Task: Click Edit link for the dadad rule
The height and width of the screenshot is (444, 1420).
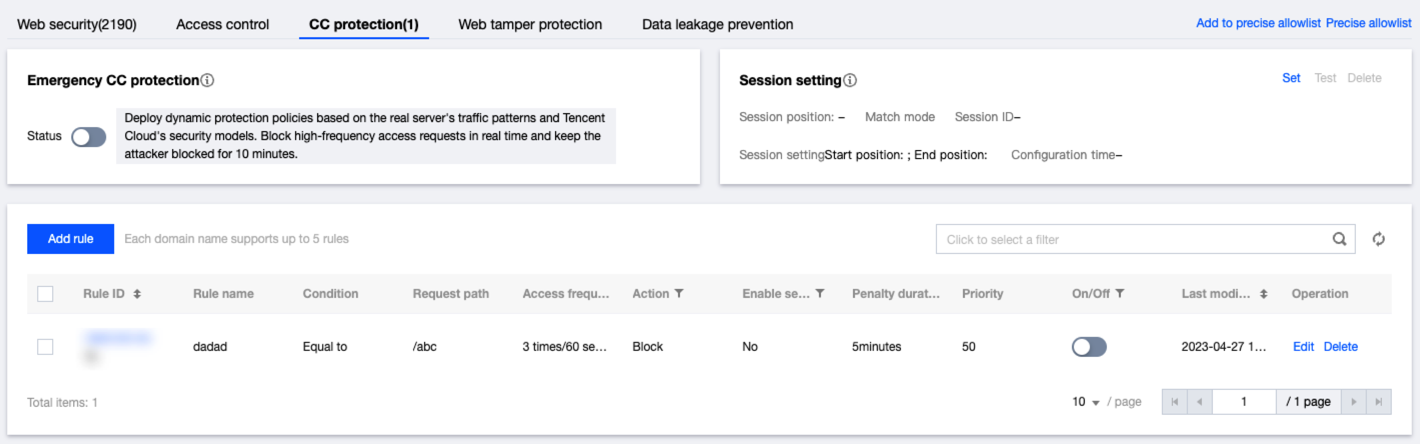Action: point(1303,347)
